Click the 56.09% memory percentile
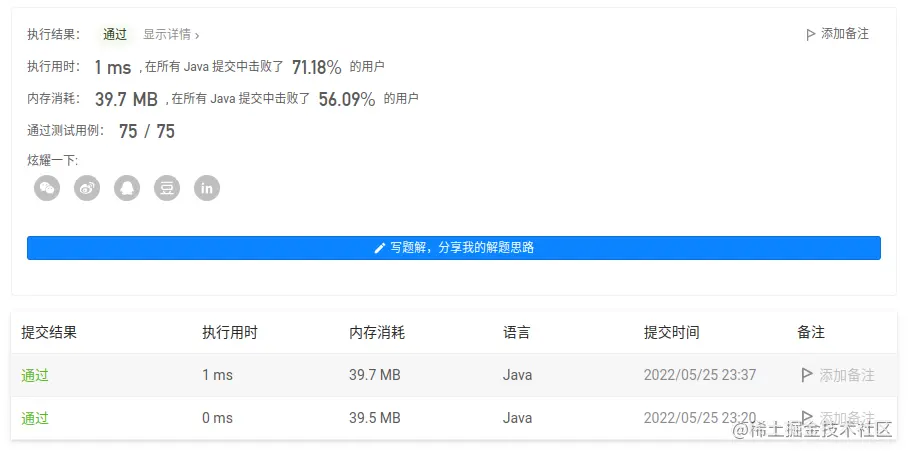Viewport: 908px width, 455px height. tap(347, 100)
